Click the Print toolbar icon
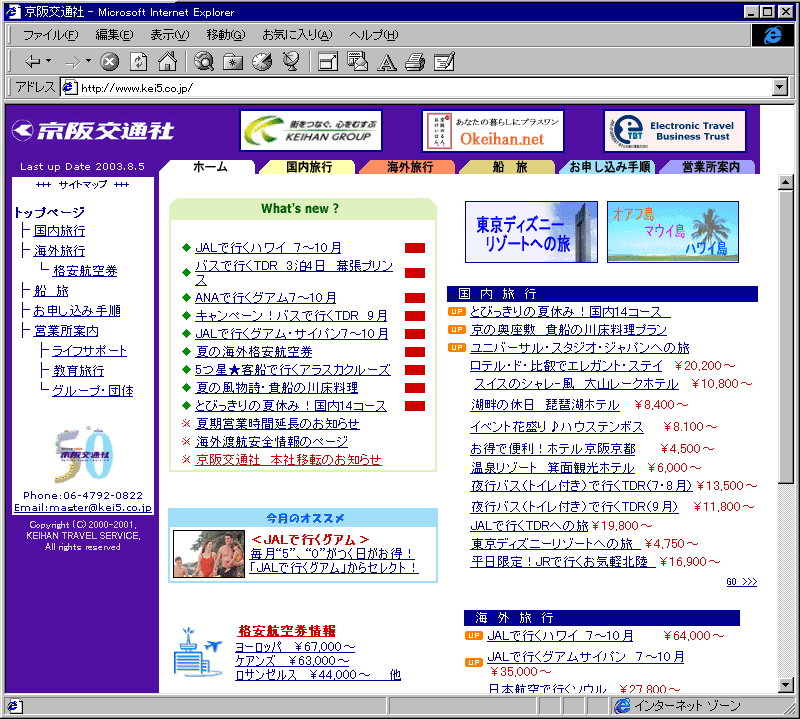This screenshot has width=800, height=719. [415, 62]
